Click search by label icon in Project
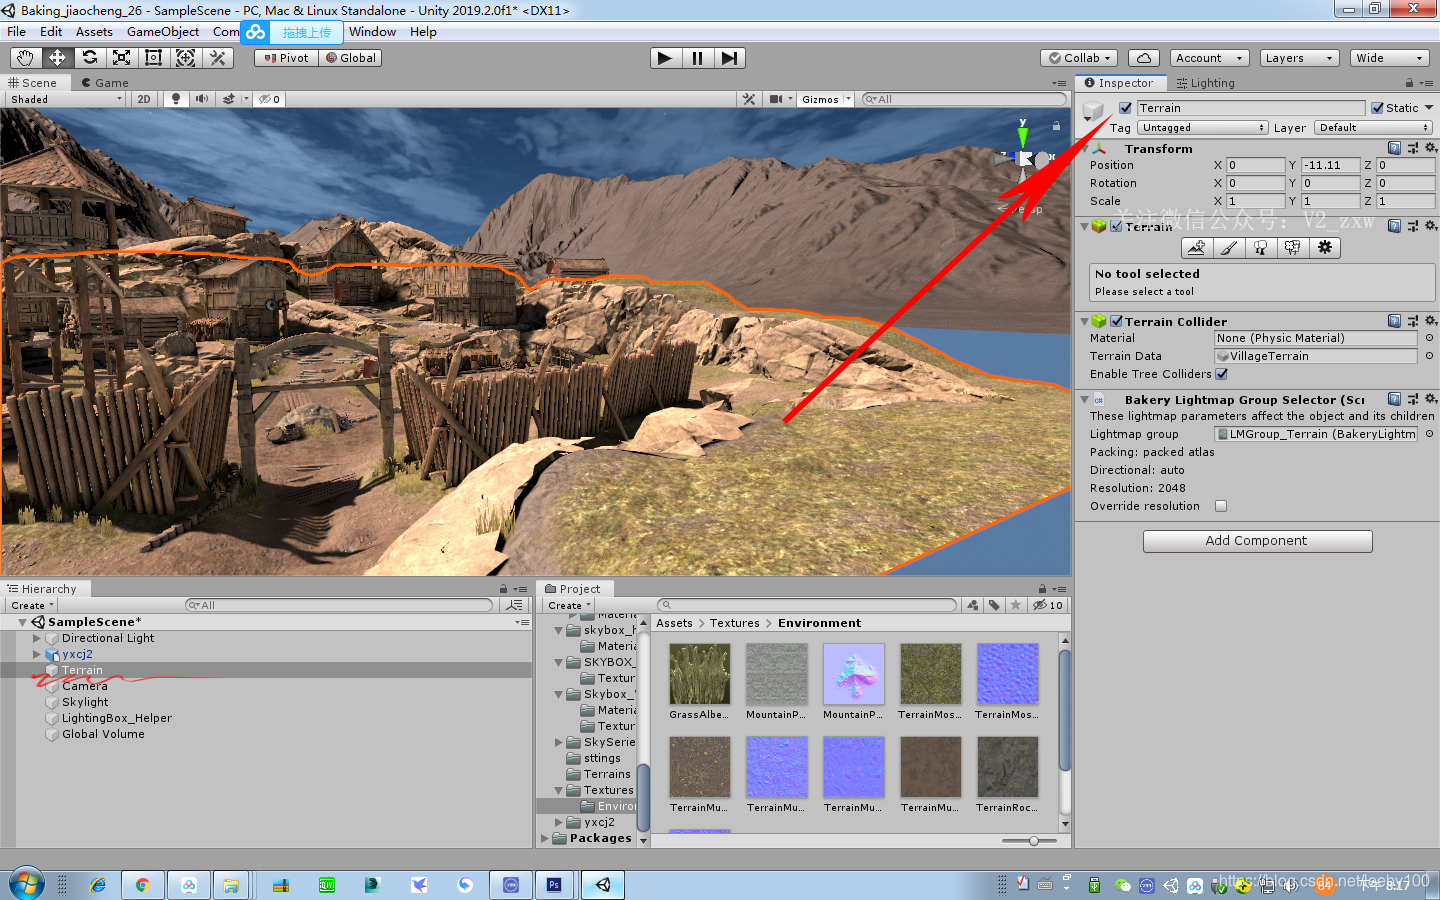This screenshot has width=1440, height=900. coord(994,605)
